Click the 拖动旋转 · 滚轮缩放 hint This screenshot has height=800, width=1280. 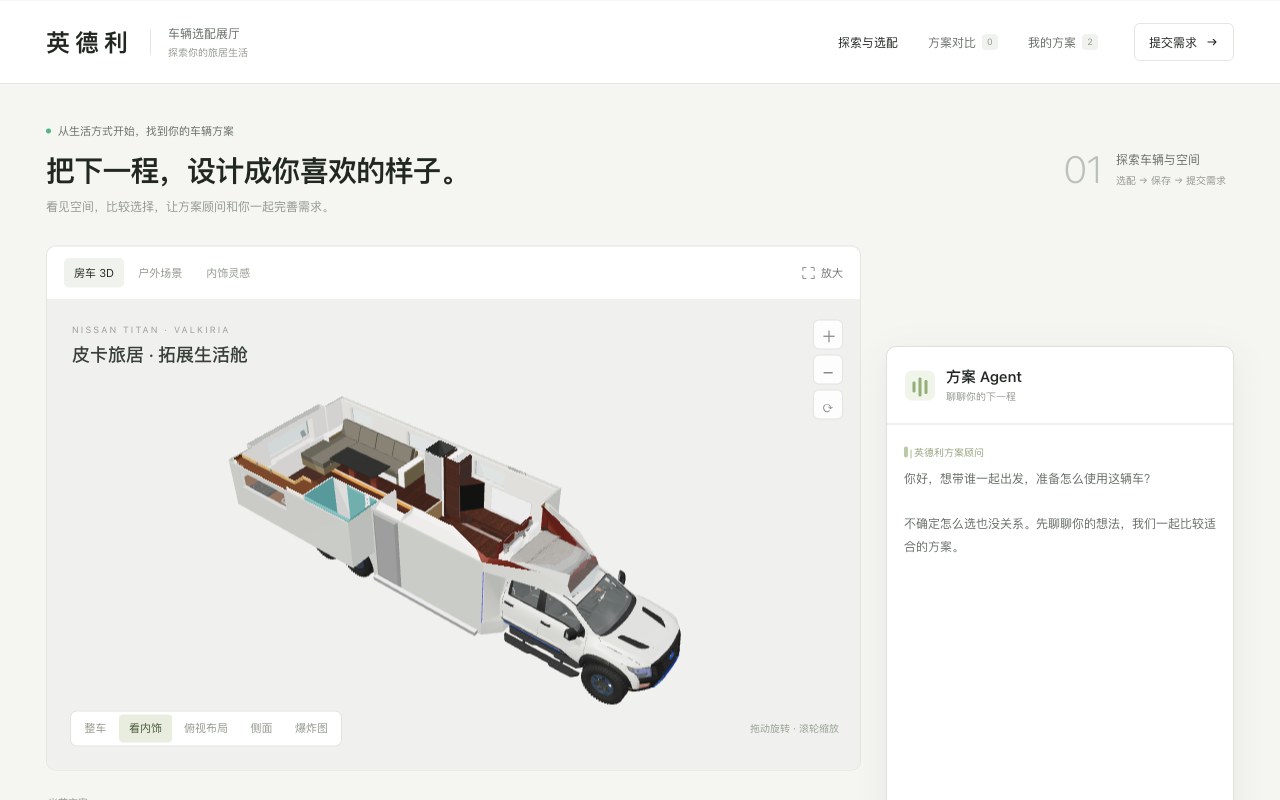794,728
